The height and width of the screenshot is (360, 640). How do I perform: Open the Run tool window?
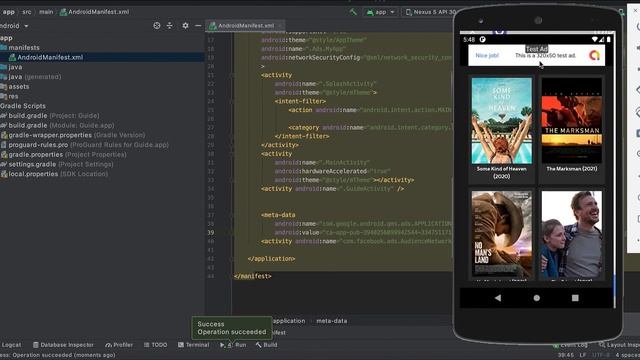point(233,345)
